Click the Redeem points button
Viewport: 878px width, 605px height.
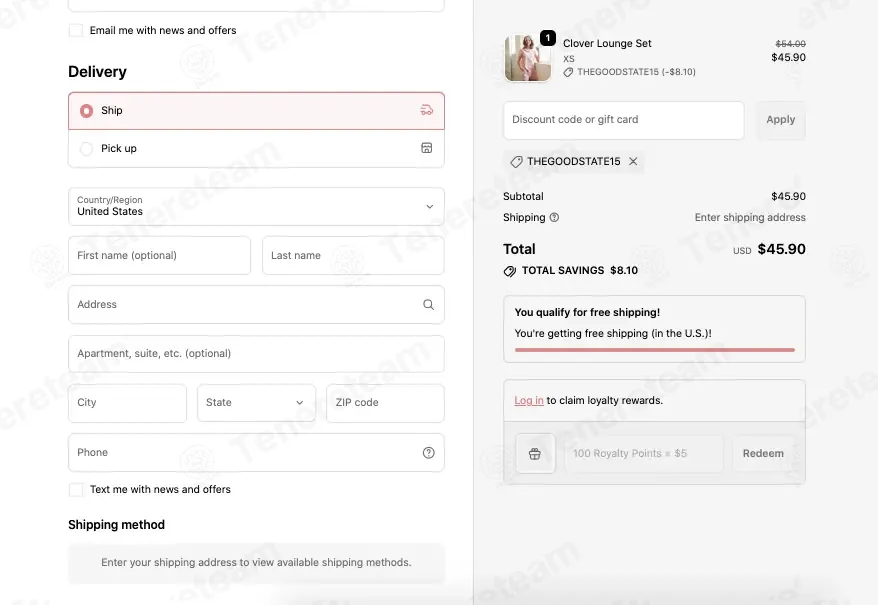[x=763, y=453]
